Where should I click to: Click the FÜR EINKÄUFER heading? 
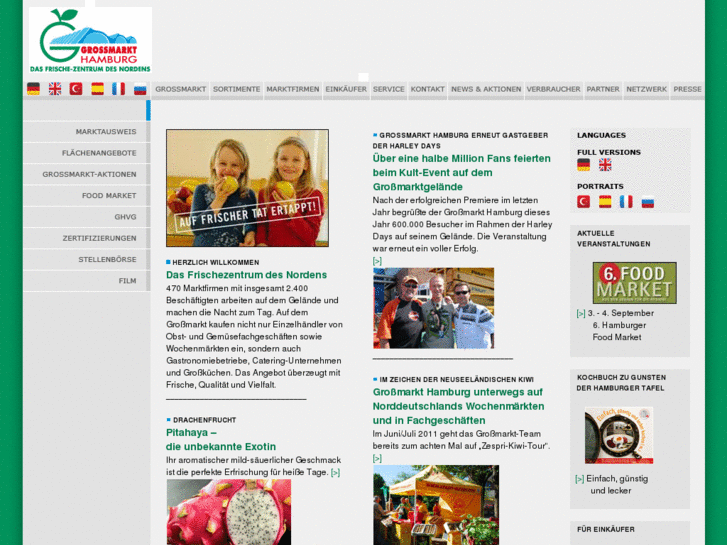click(x=606, y=529)
